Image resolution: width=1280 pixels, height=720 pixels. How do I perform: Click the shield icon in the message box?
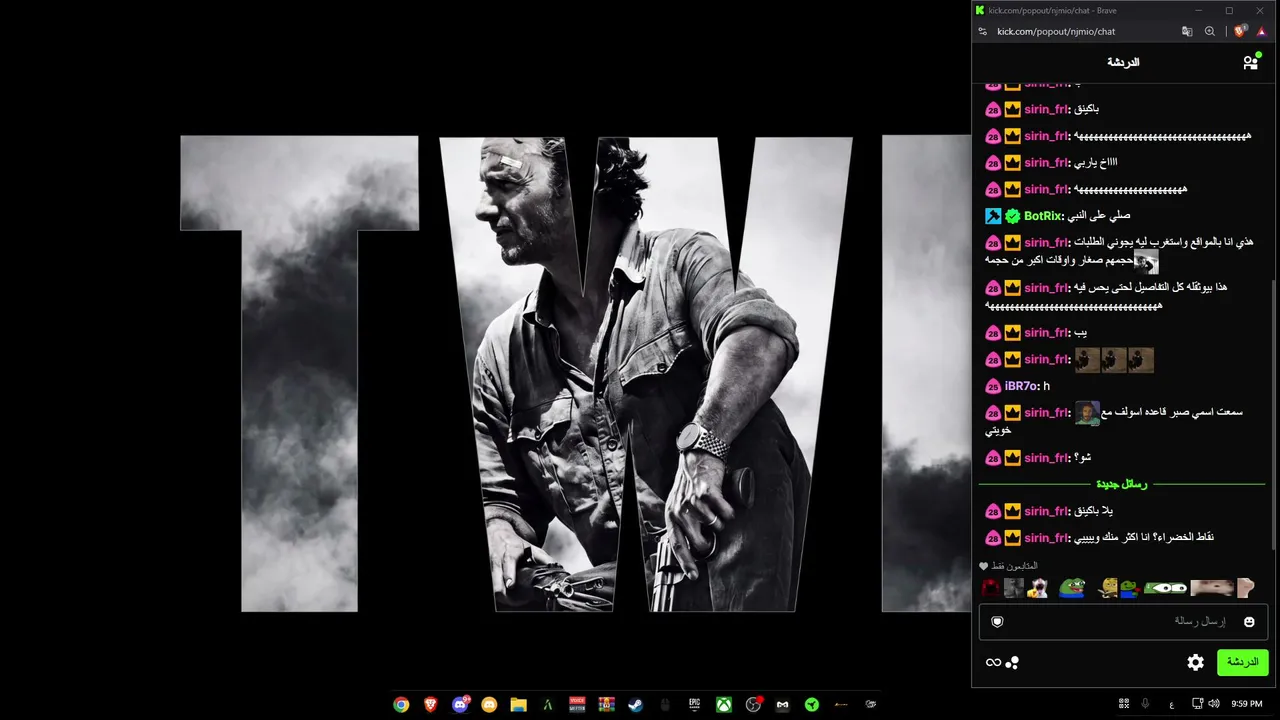[x=997, y=622]
